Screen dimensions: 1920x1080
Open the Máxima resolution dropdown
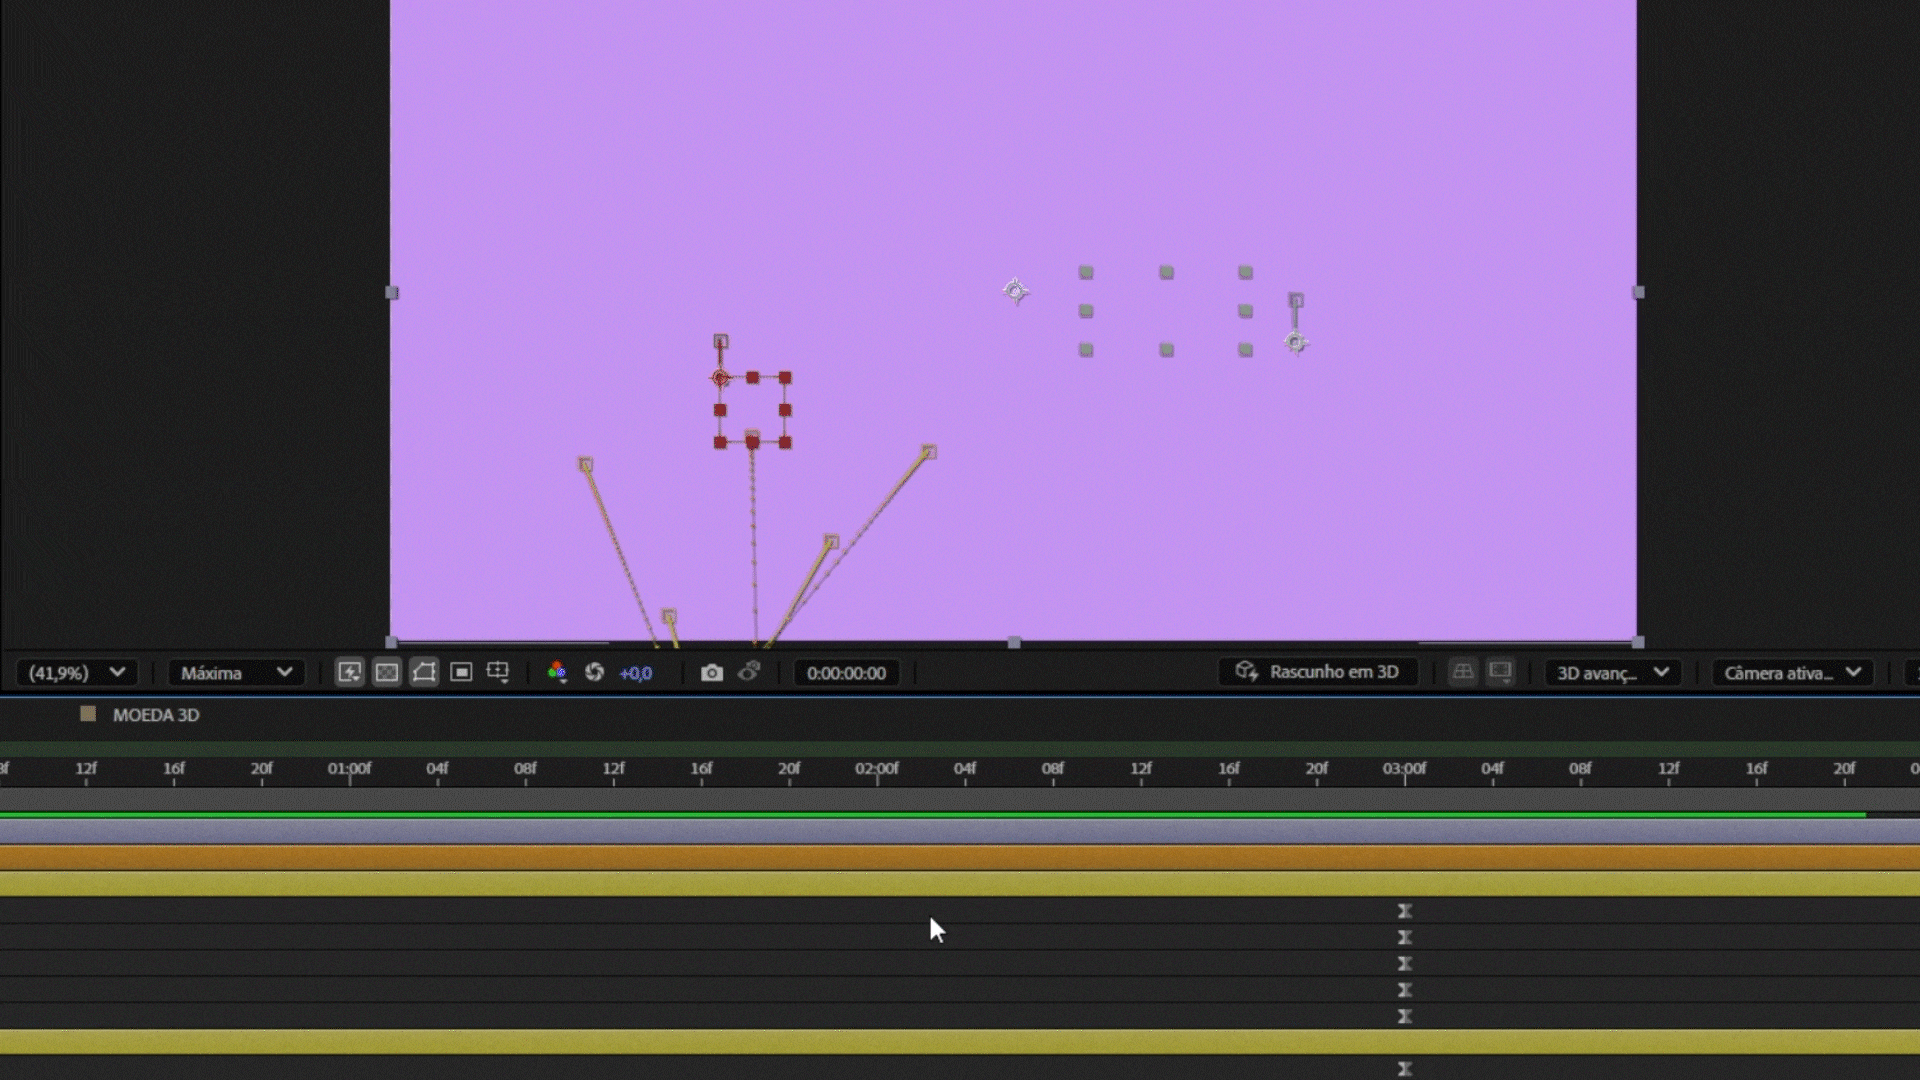[236, 673]
